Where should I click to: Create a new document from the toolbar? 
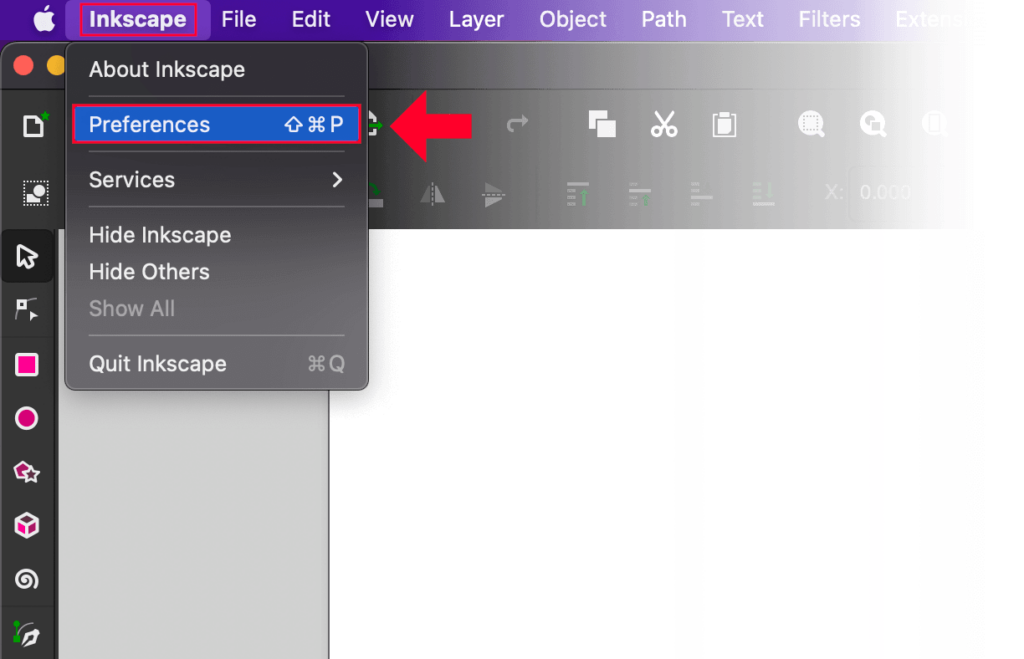[x=33, y=124]
